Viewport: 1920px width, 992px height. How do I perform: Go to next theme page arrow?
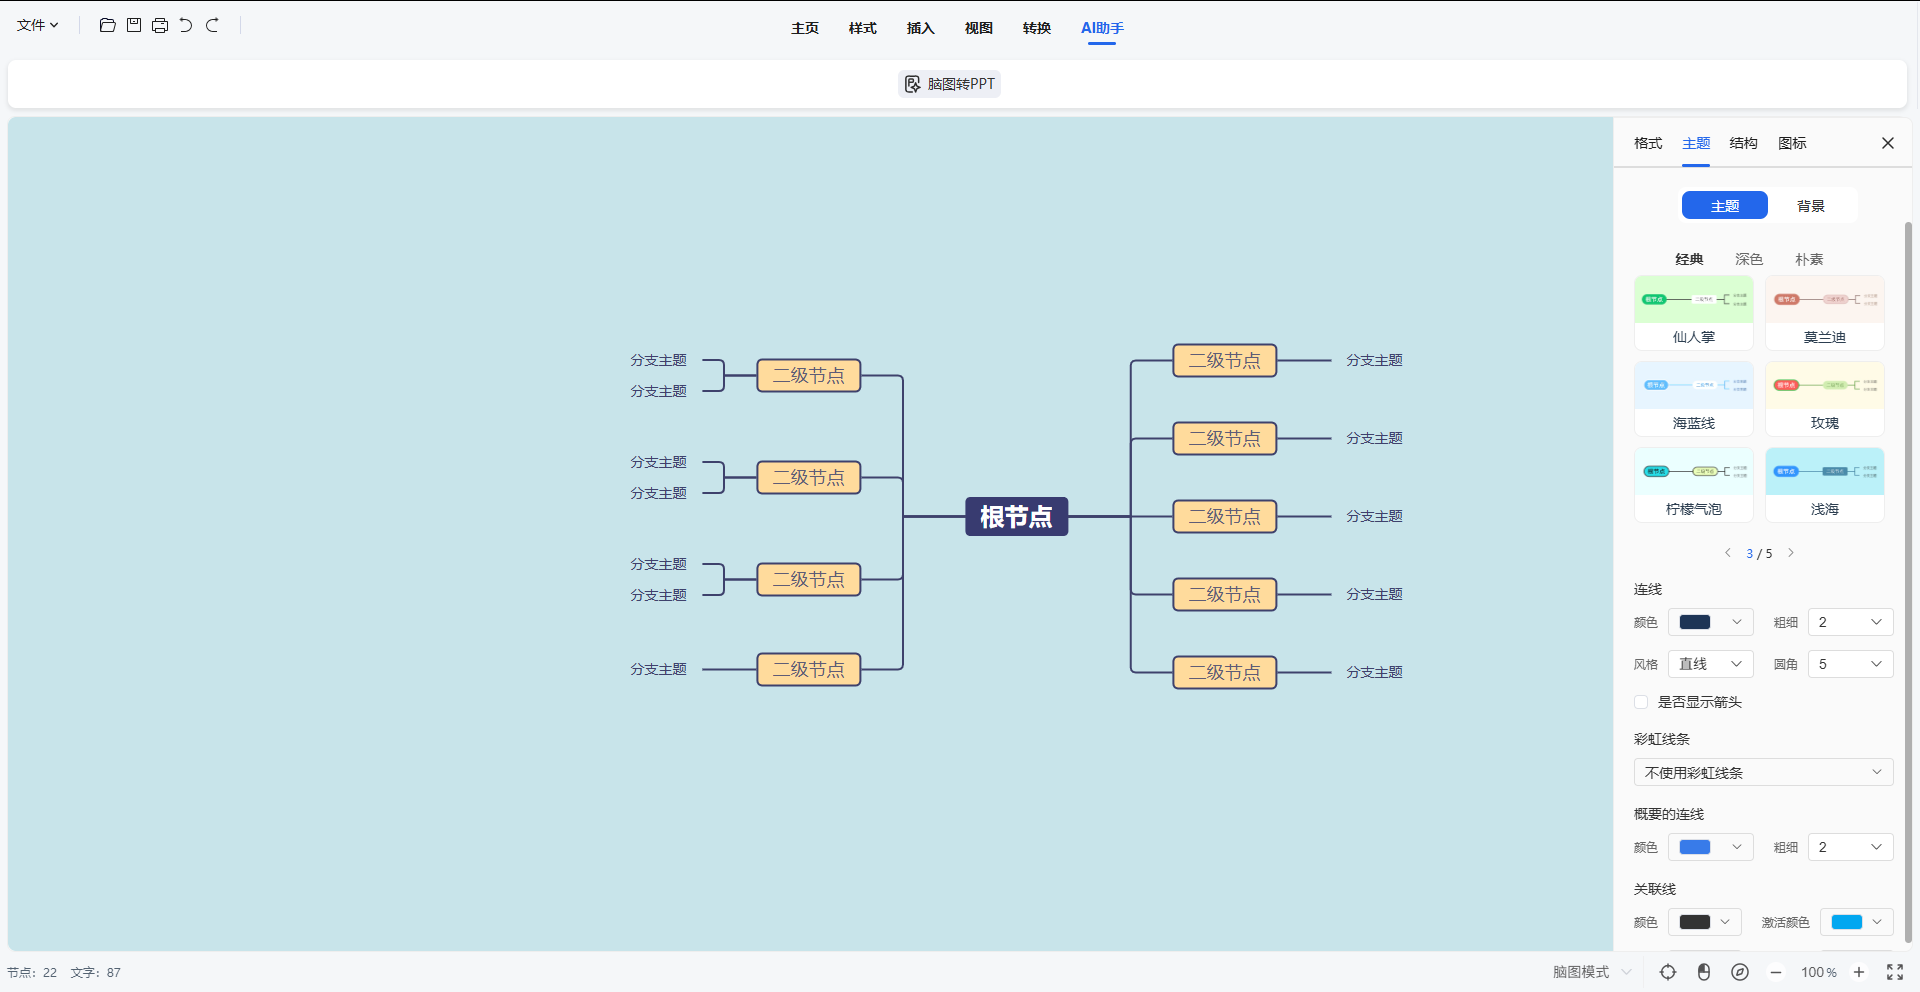[1791, 553]
